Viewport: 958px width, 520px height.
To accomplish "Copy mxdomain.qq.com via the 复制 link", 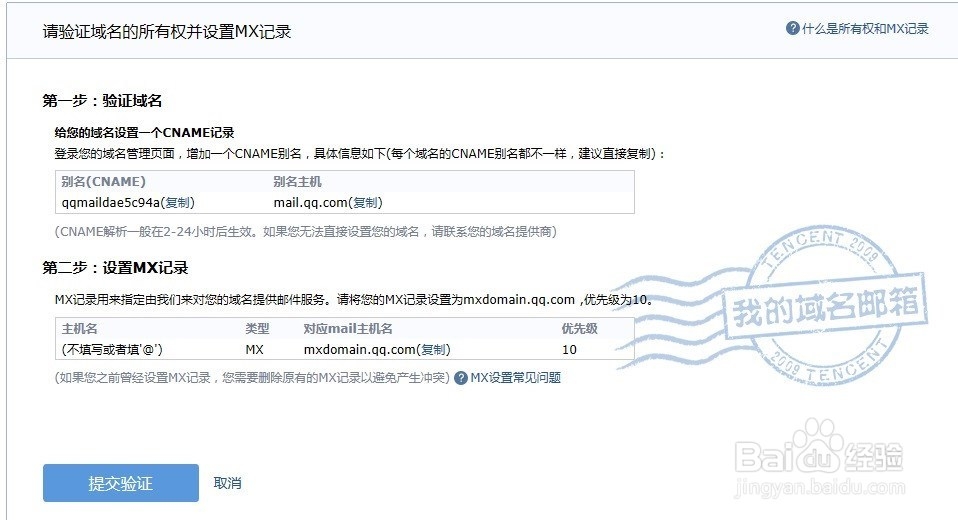I will point(433,350).
